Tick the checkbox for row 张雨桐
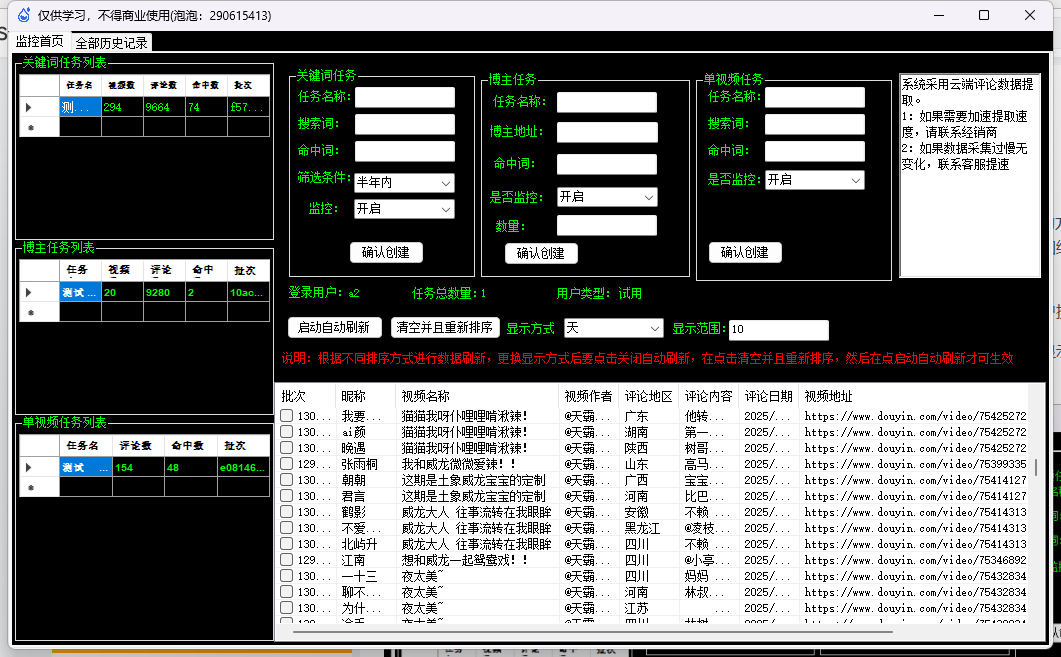 287,464
